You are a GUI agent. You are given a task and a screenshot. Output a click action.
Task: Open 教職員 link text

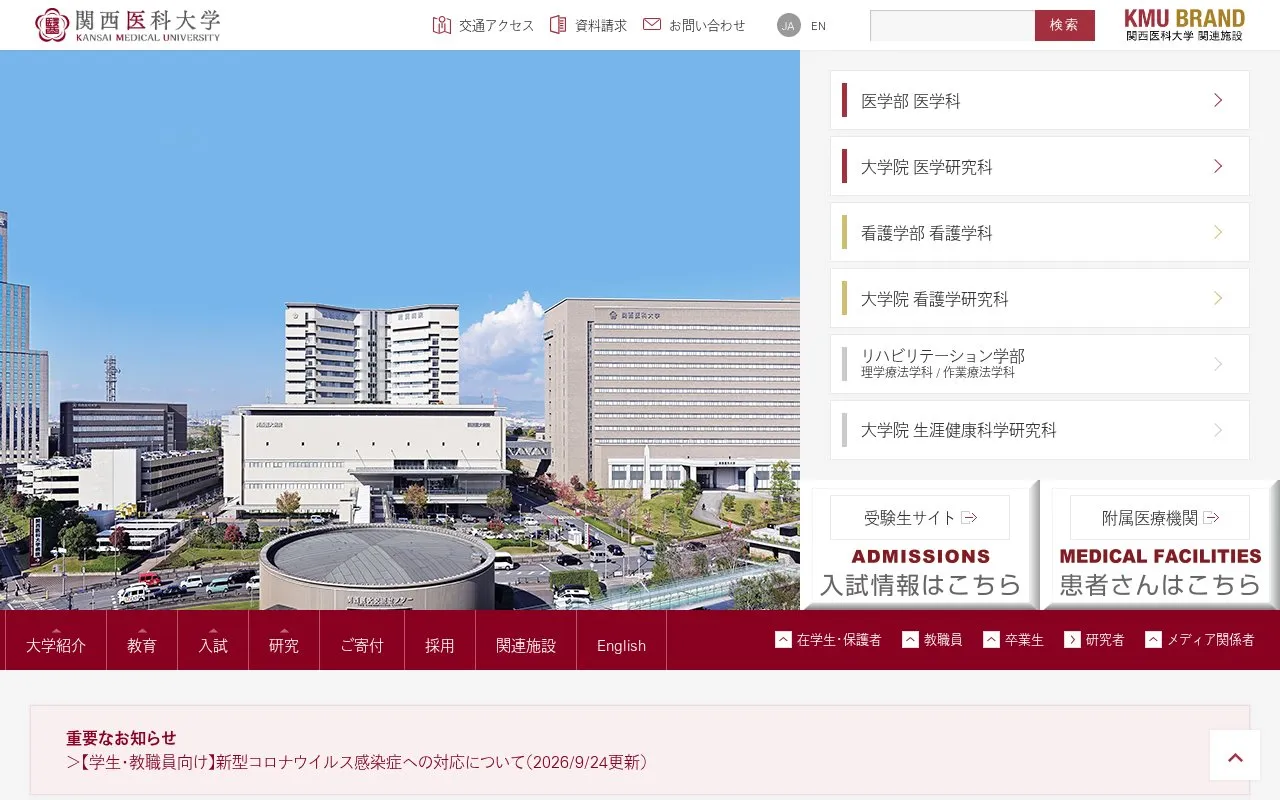[943, 640]
